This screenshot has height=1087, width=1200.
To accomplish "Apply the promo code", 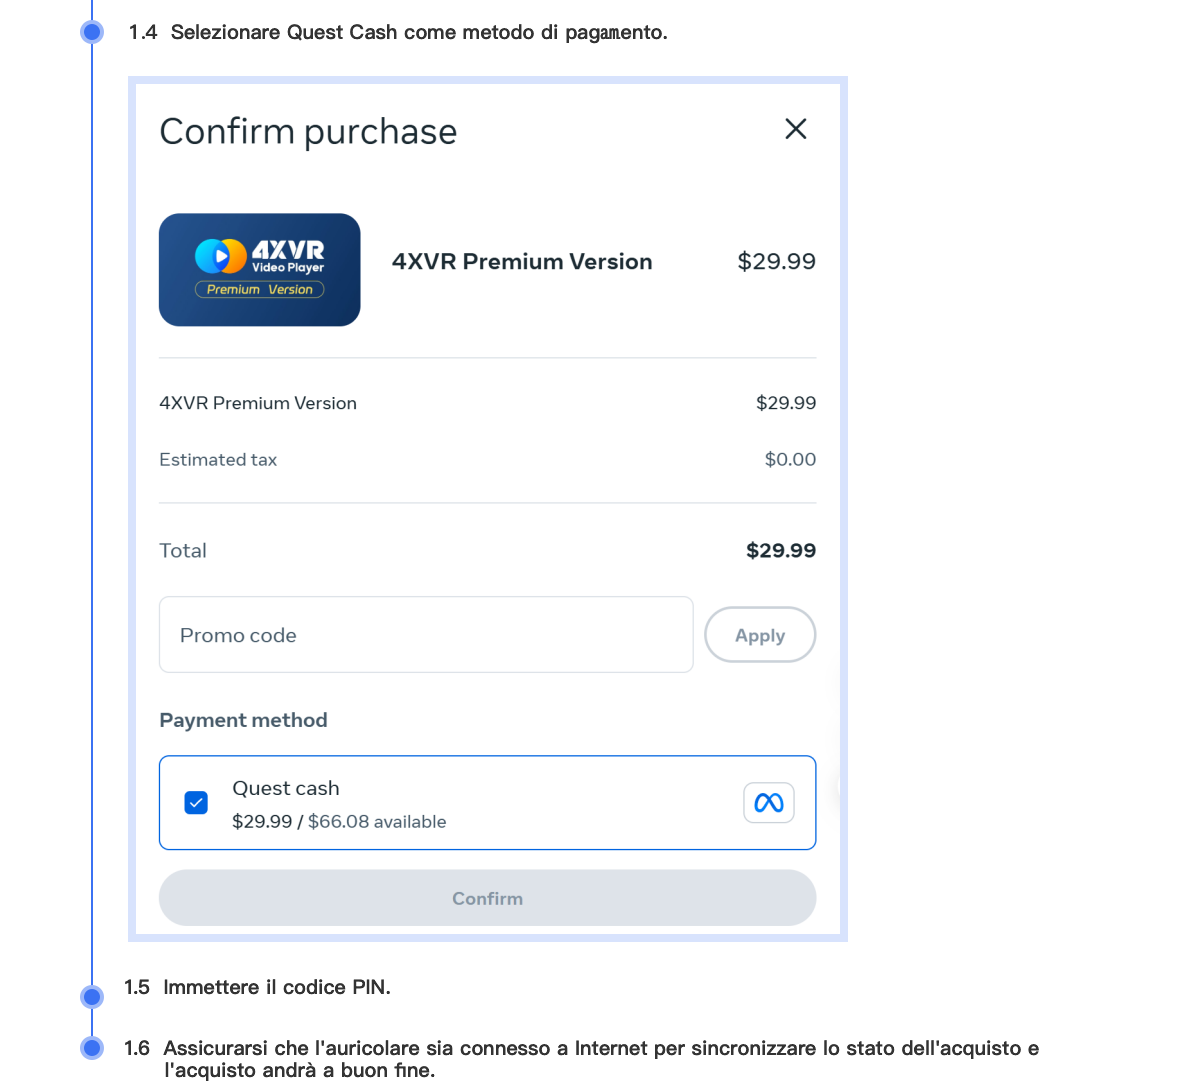I will coord(760,635).
